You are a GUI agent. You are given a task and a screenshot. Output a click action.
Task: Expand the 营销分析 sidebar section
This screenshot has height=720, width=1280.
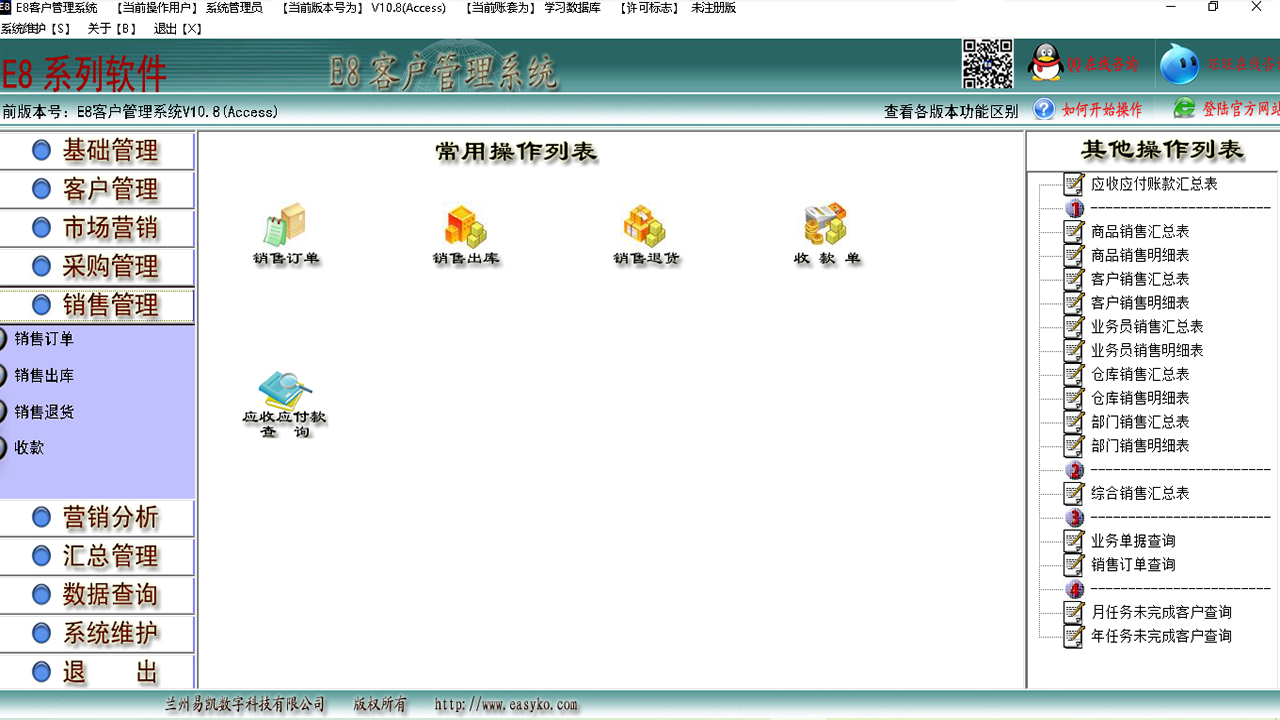coord(97,518)
